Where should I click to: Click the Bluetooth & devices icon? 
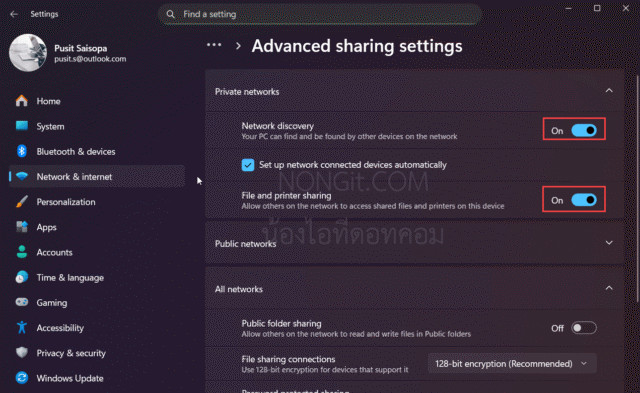tap(22, 151)
